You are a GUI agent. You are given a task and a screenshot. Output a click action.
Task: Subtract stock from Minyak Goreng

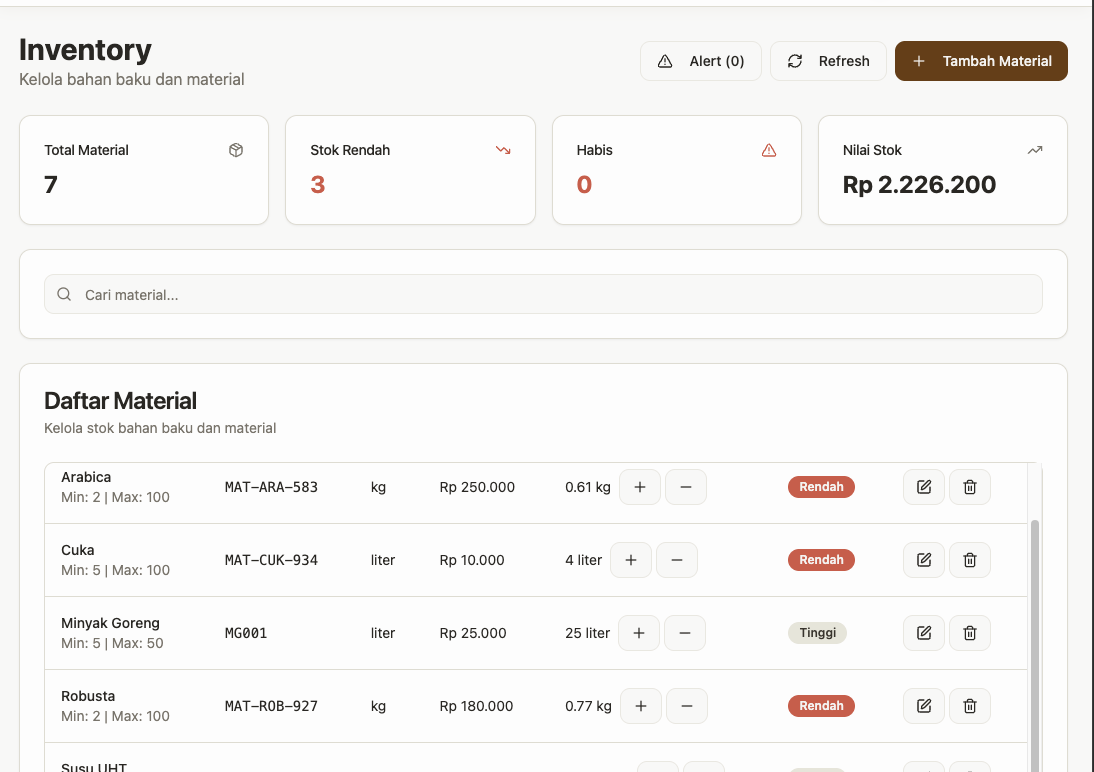coord(685,633)
